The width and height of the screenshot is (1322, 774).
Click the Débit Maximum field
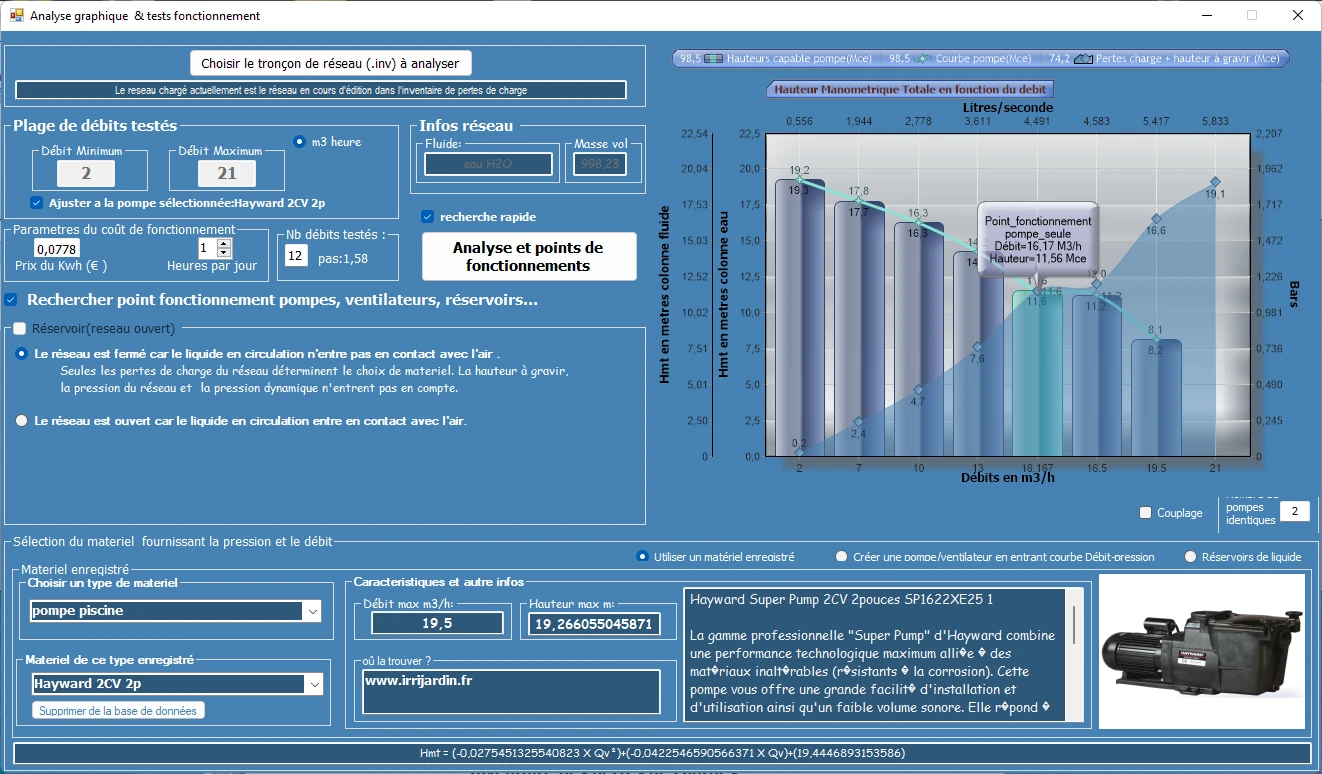[x=227, y=173]
